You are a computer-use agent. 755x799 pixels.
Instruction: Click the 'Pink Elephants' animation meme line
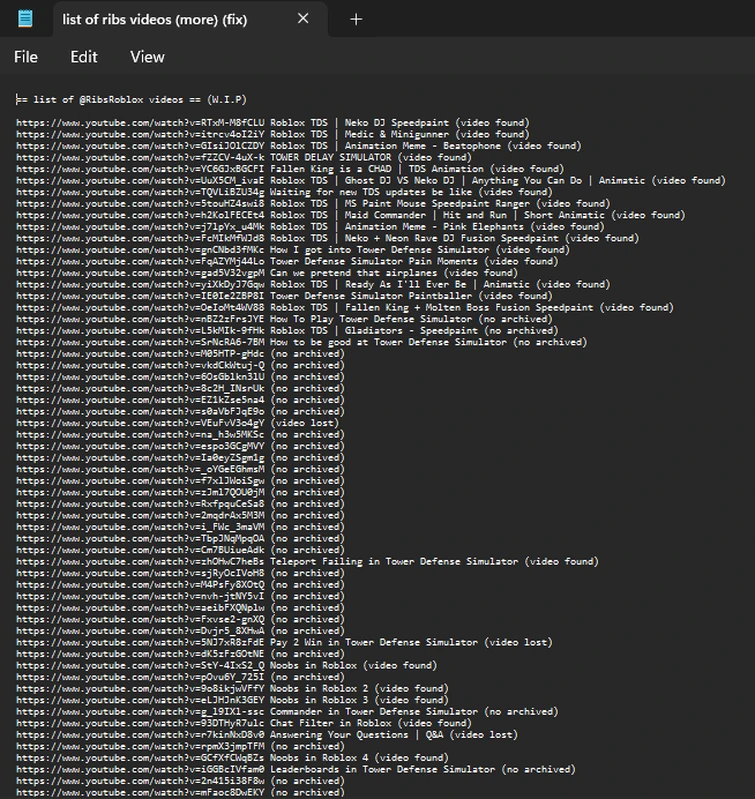(310, 227)
